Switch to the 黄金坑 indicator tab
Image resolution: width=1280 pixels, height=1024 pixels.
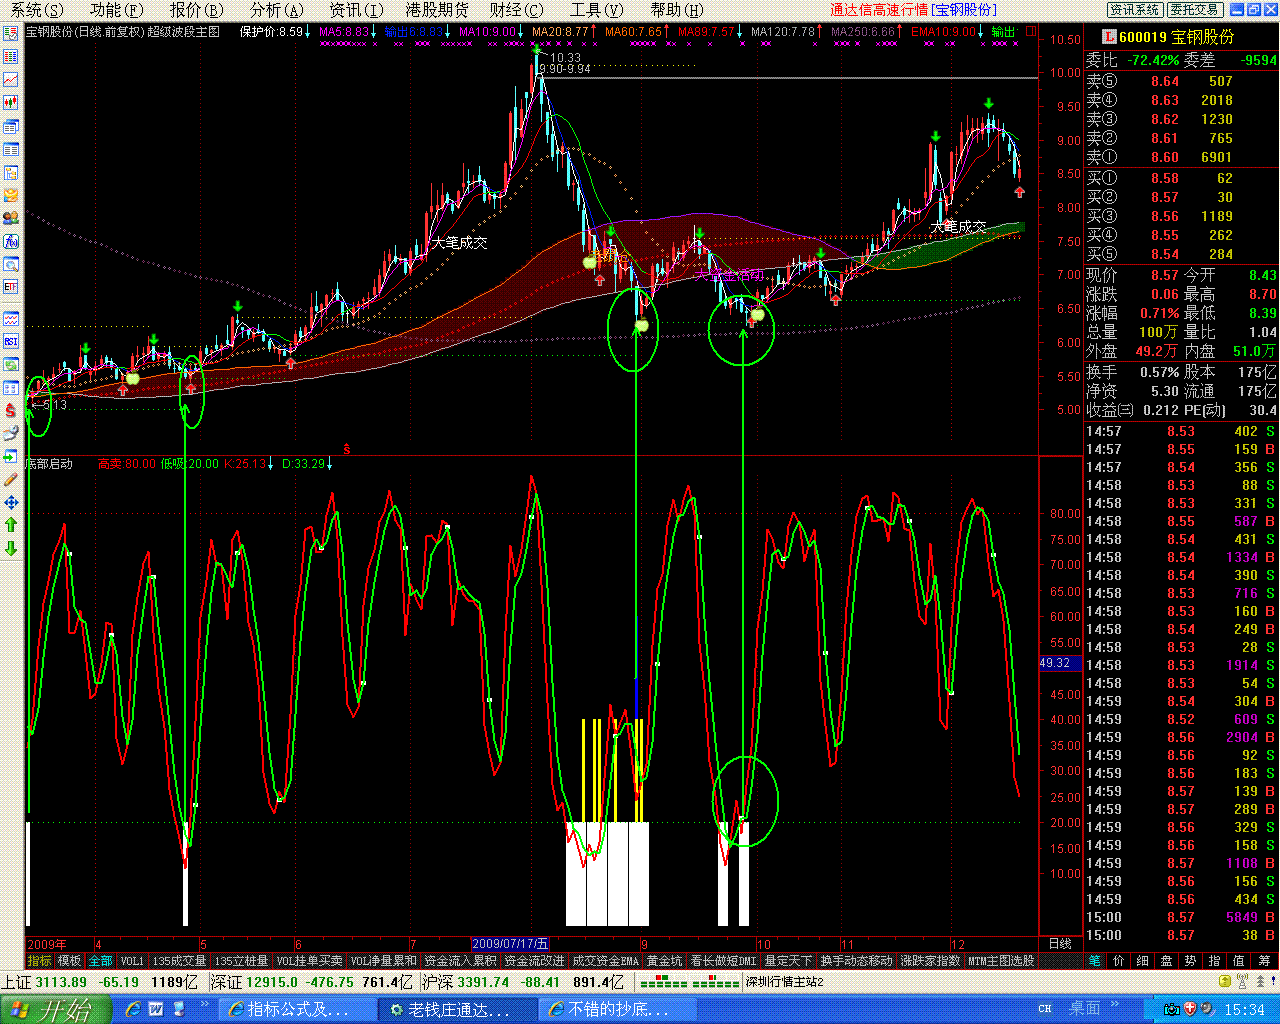[x=665, y=961]
